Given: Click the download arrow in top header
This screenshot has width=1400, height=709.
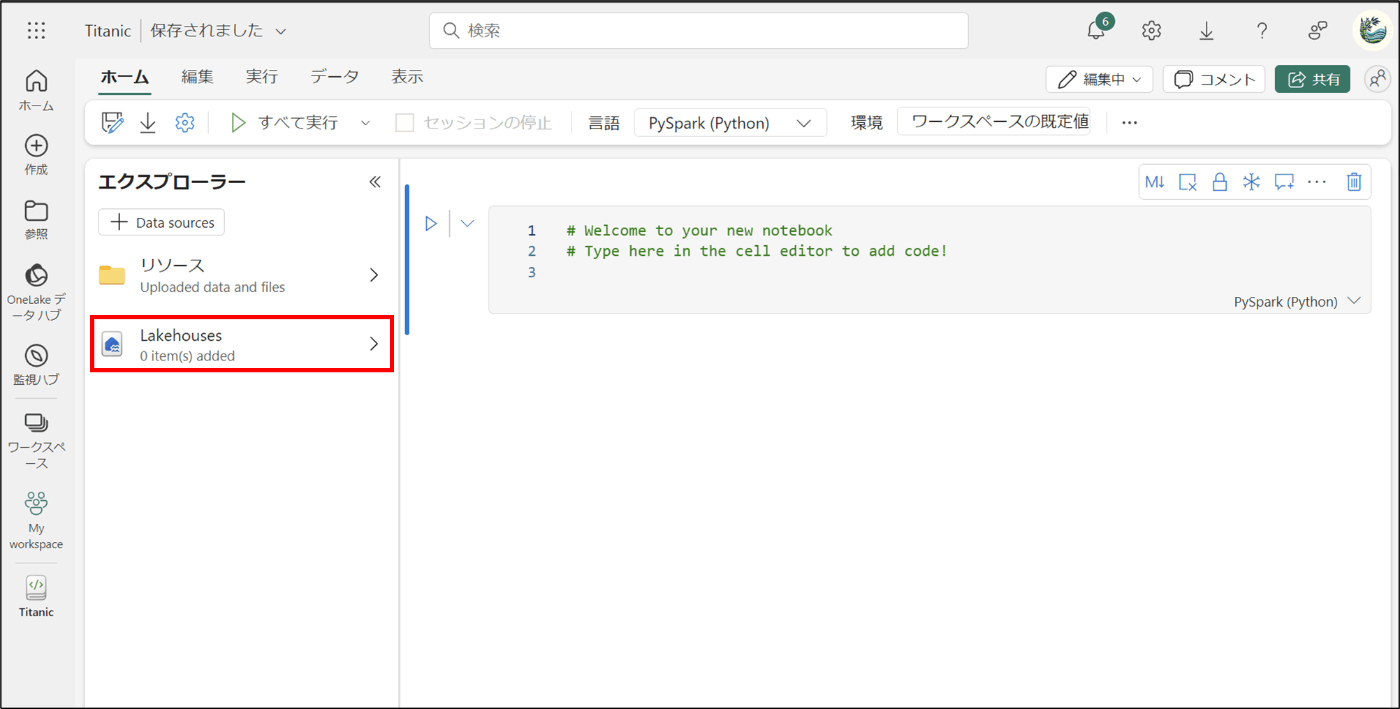Looking at the screenshot, I should [1206, 31].
